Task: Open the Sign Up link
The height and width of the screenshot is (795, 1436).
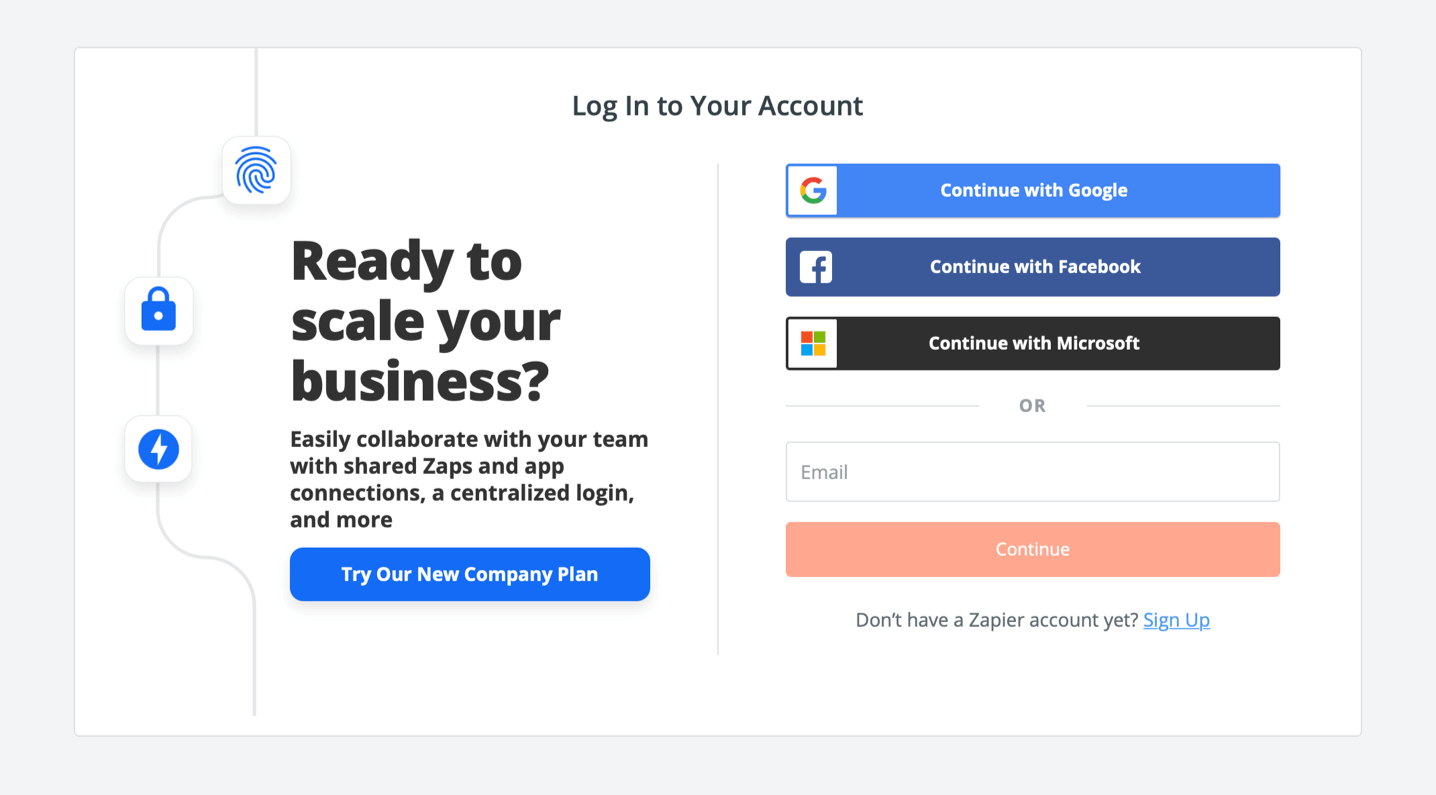Action: (x=1176, y=620)
